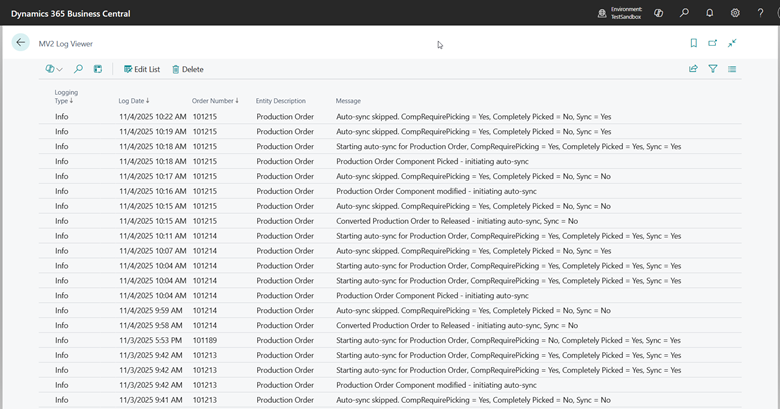780x409 pixels.
Task: Sort by Logging Type column header
Action: (66, 97)
